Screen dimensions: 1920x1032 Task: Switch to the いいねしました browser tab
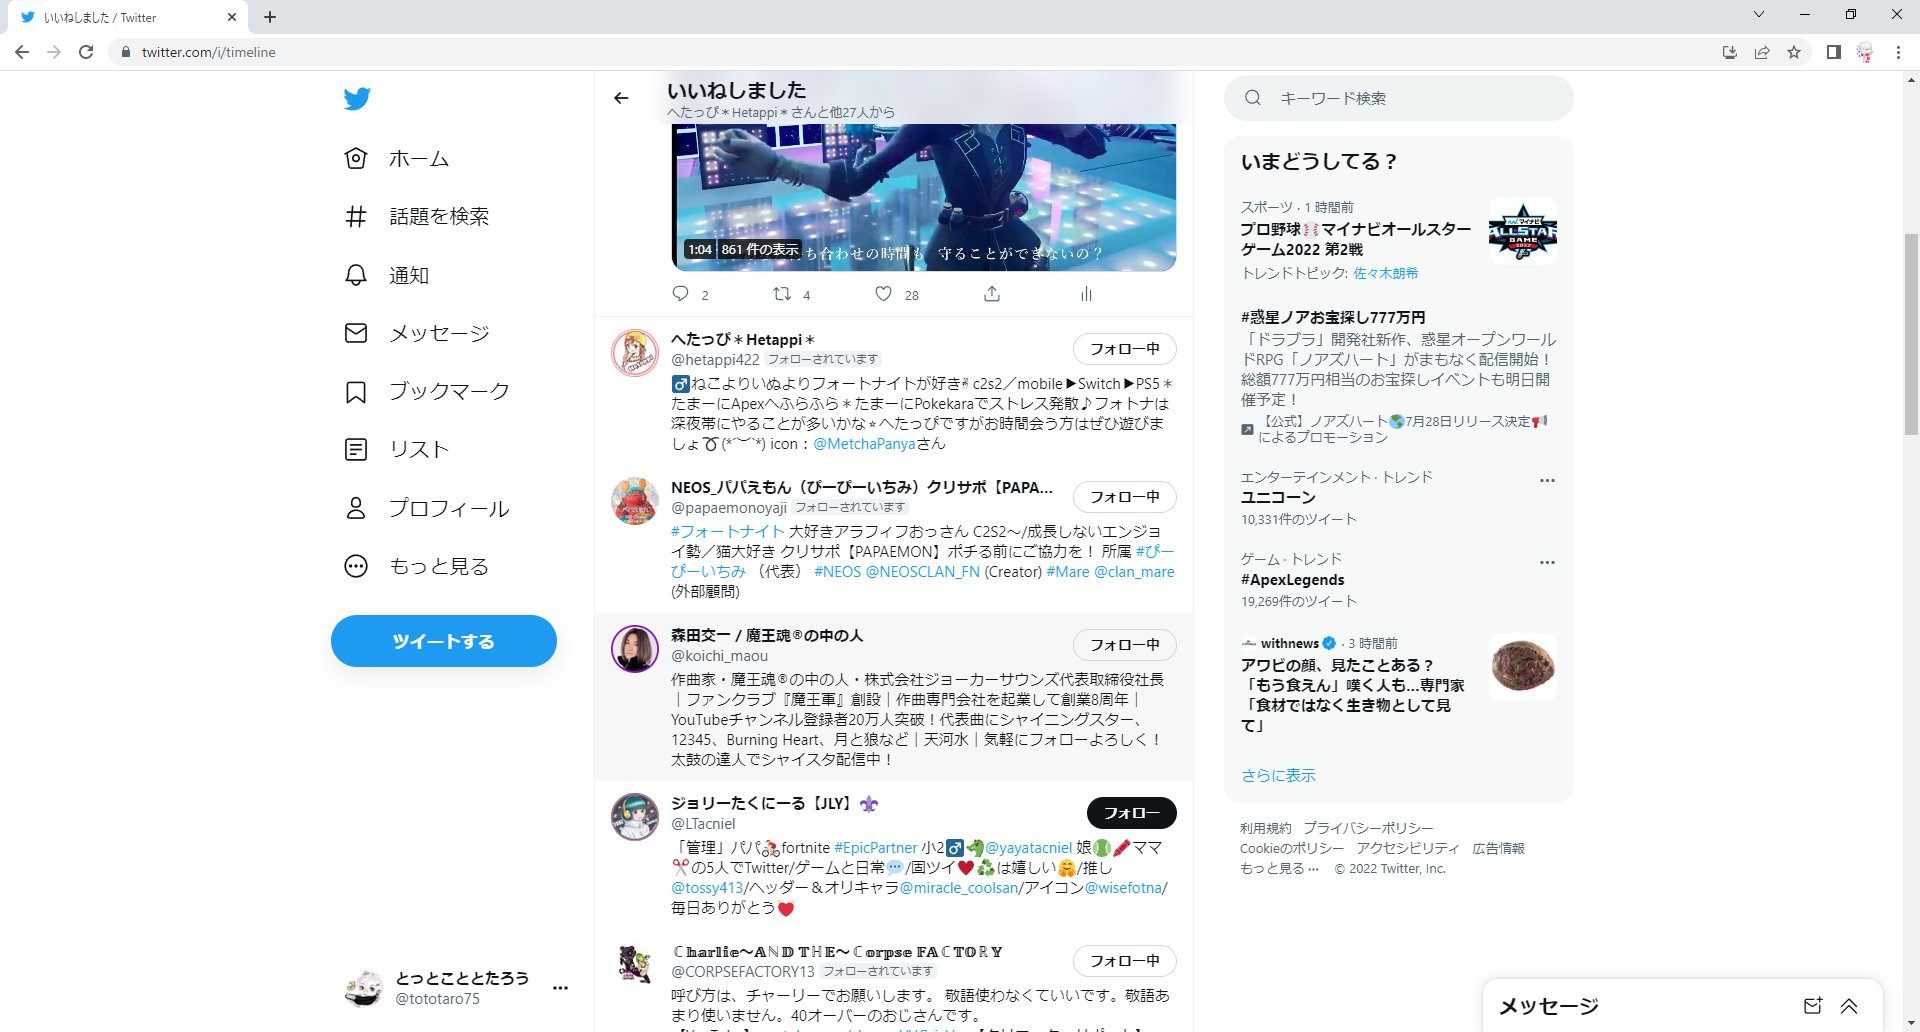(x=120, y=17)
